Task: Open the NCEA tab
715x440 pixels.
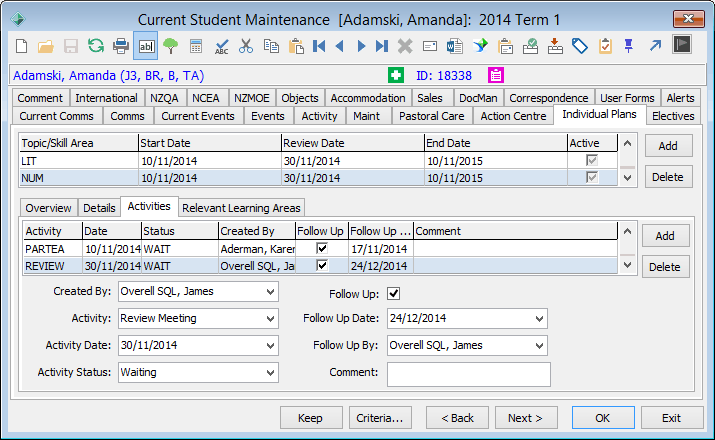Action: (x=206, y=98)
